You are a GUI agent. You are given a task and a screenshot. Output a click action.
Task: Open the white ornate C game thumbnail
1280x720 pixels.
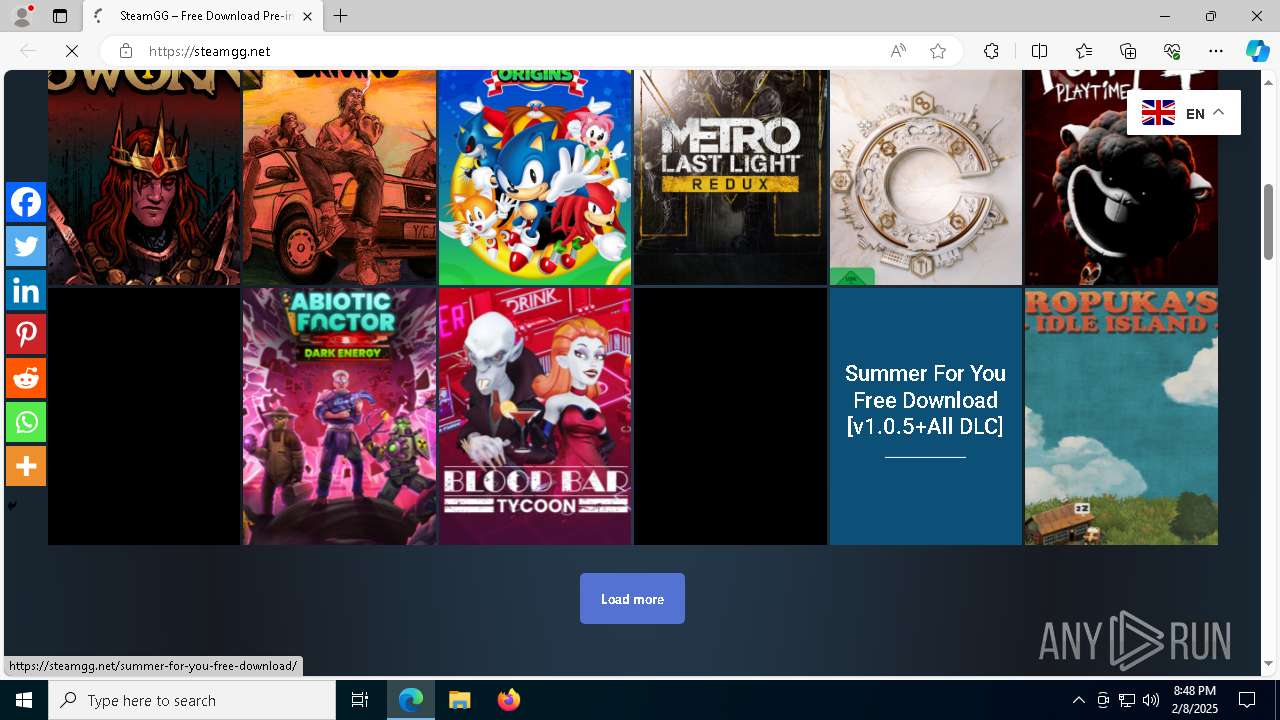[x=926, y=178]
